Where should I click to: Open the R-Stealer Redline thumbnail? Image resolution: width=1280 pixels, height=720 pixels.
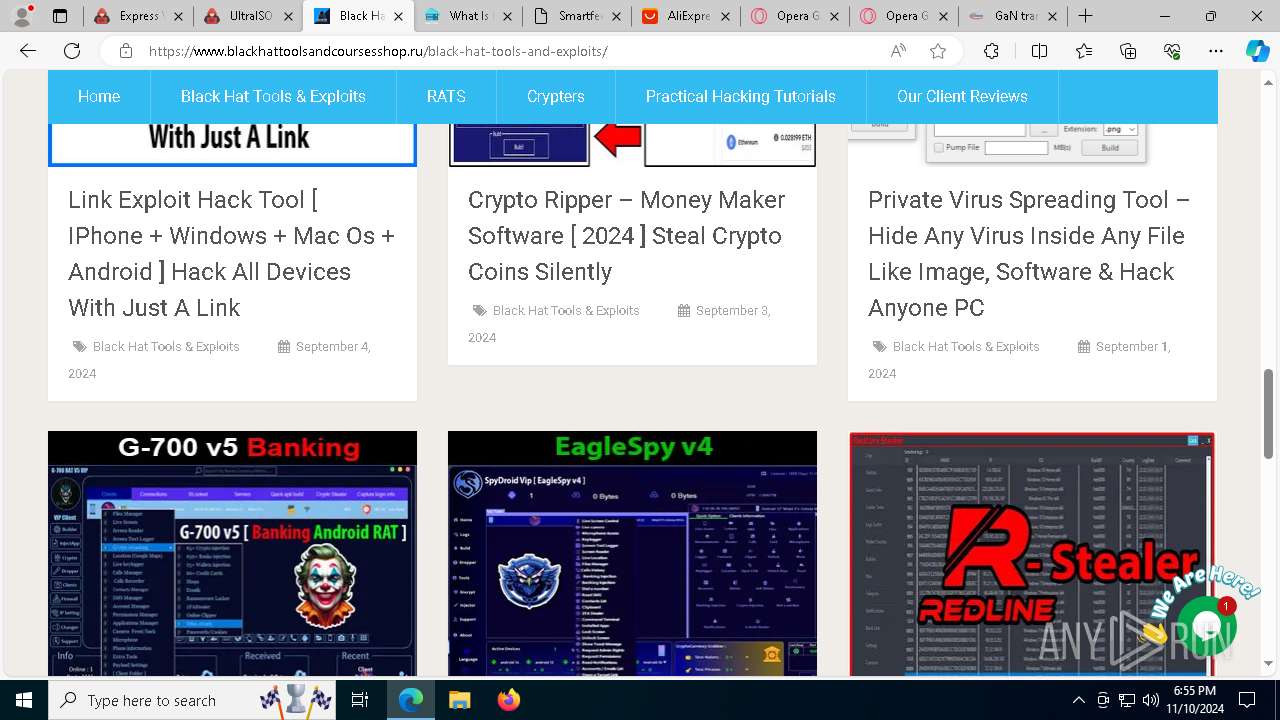pyautogui.click(x=1032, y=554)
